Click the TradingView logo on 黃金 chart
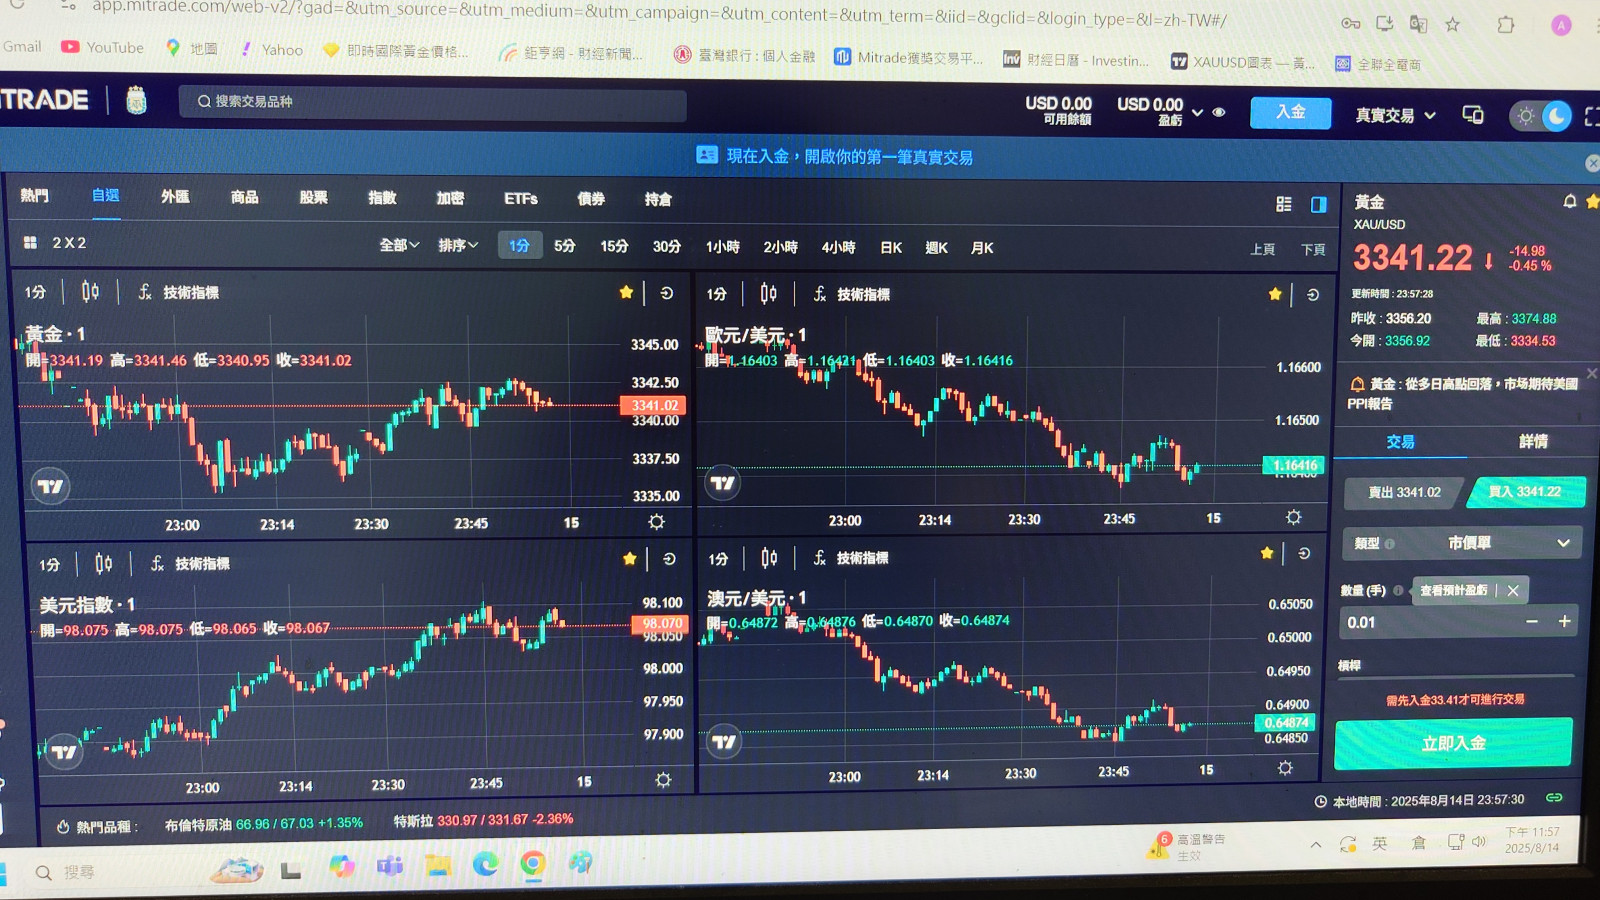Image resolution: width=1600 pixels, height=900 pixels. (50, 486)
